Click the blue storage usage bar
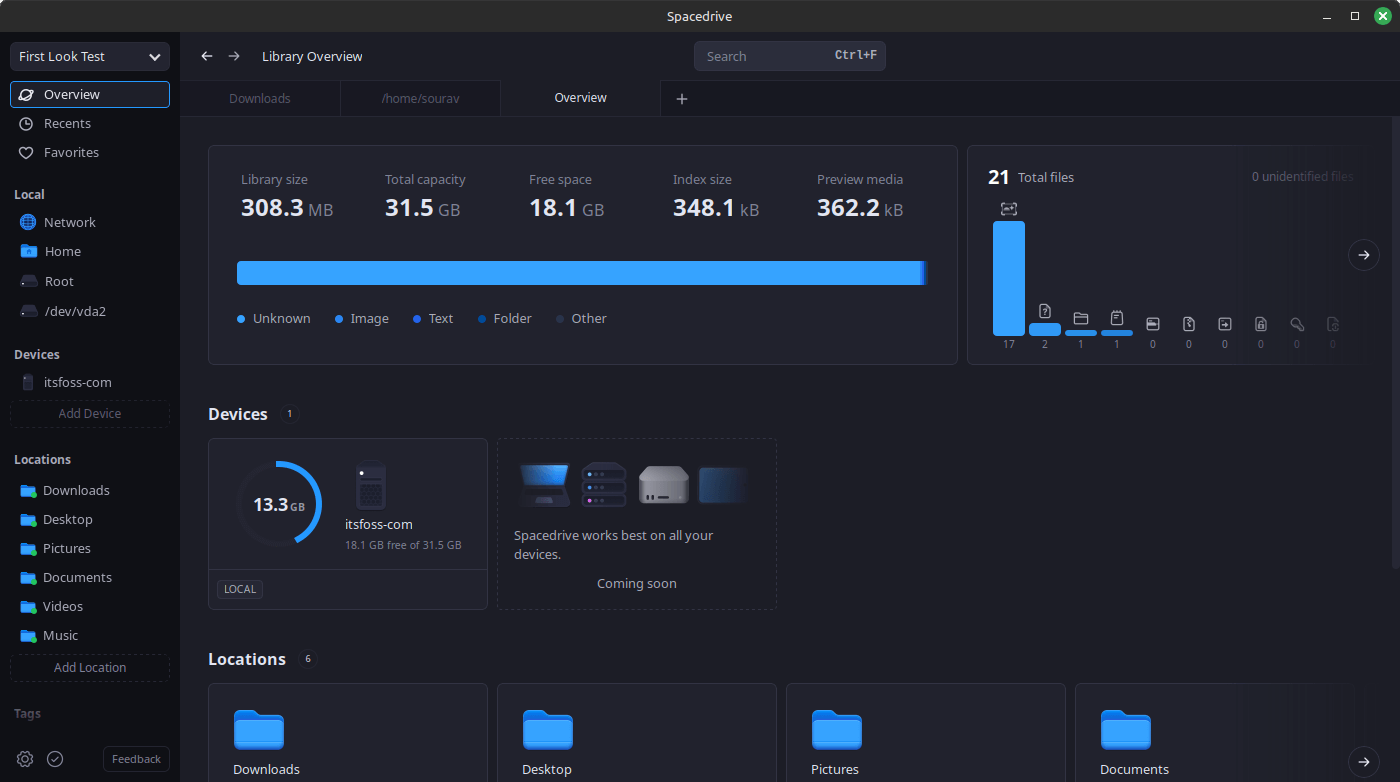1400x782 pixels. (x=582, y=272)
